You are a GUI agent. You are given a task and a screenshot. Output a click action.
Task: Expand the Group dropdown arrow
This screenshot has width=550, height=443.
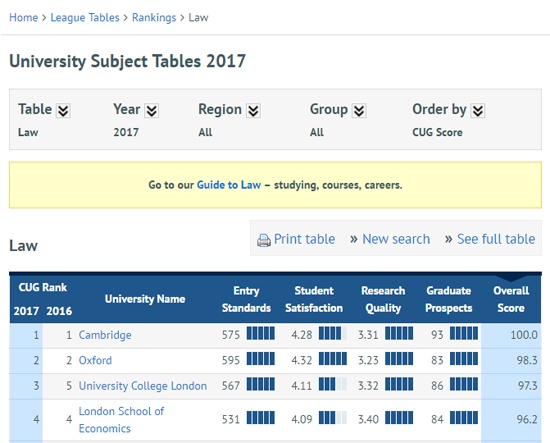click(359, 111)
